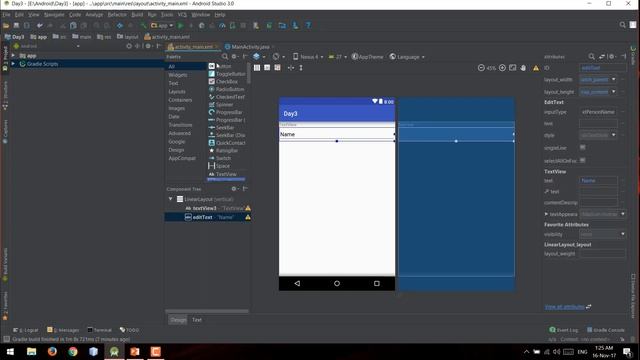640x360 pixels.
Task: Click the Undo arrow toolbar icon
Action: 40,25
